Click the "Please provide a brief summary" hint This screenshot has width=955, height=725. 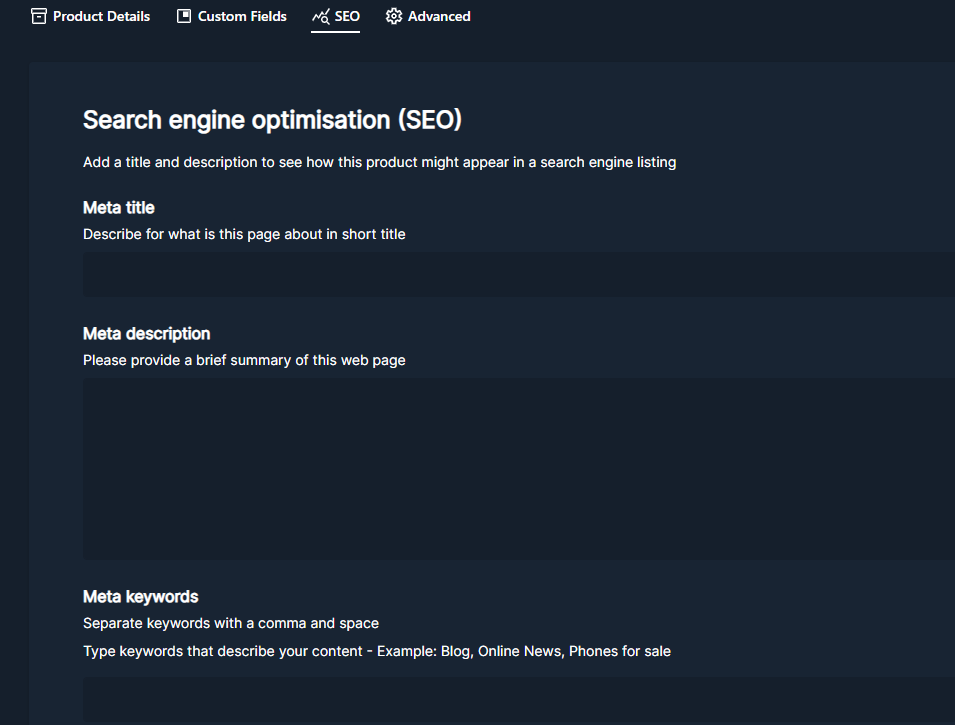(x=244, y=360)
